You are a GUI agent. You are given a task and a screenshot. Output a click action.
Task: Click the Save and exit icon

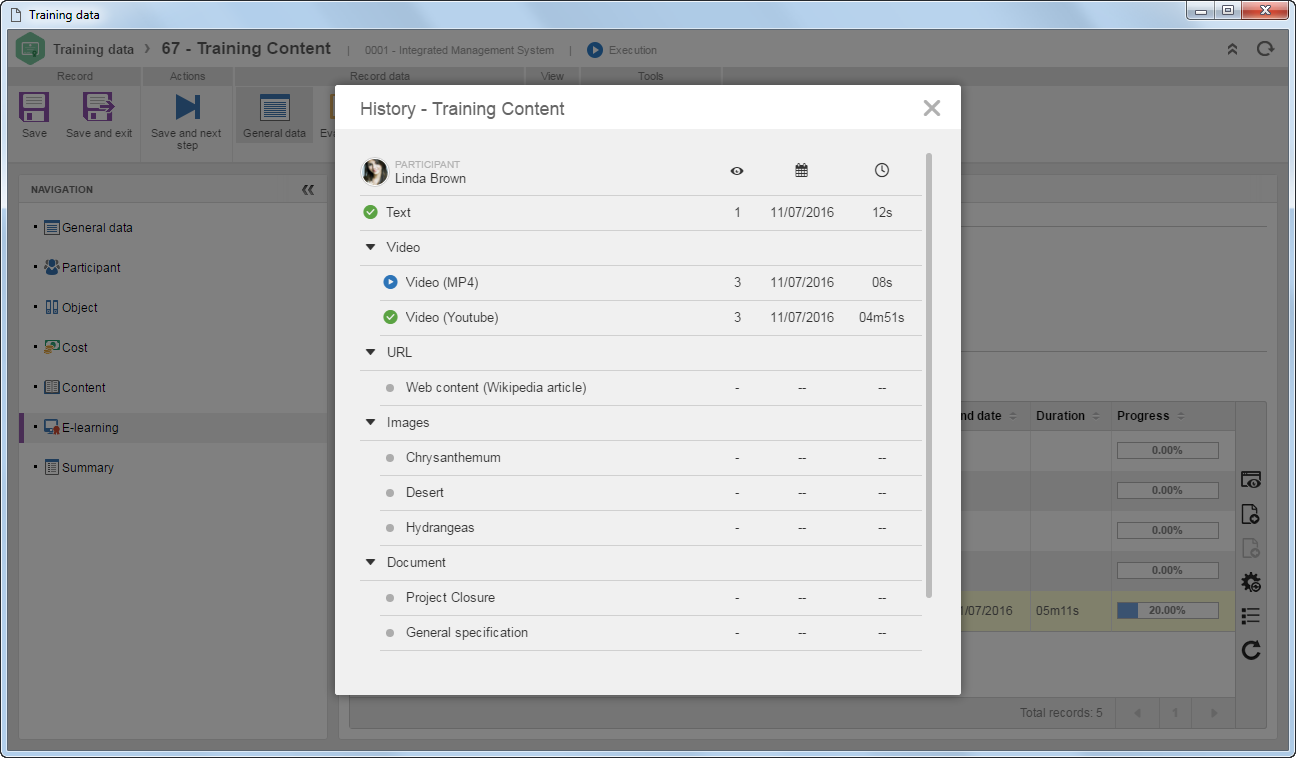point(99,107)
